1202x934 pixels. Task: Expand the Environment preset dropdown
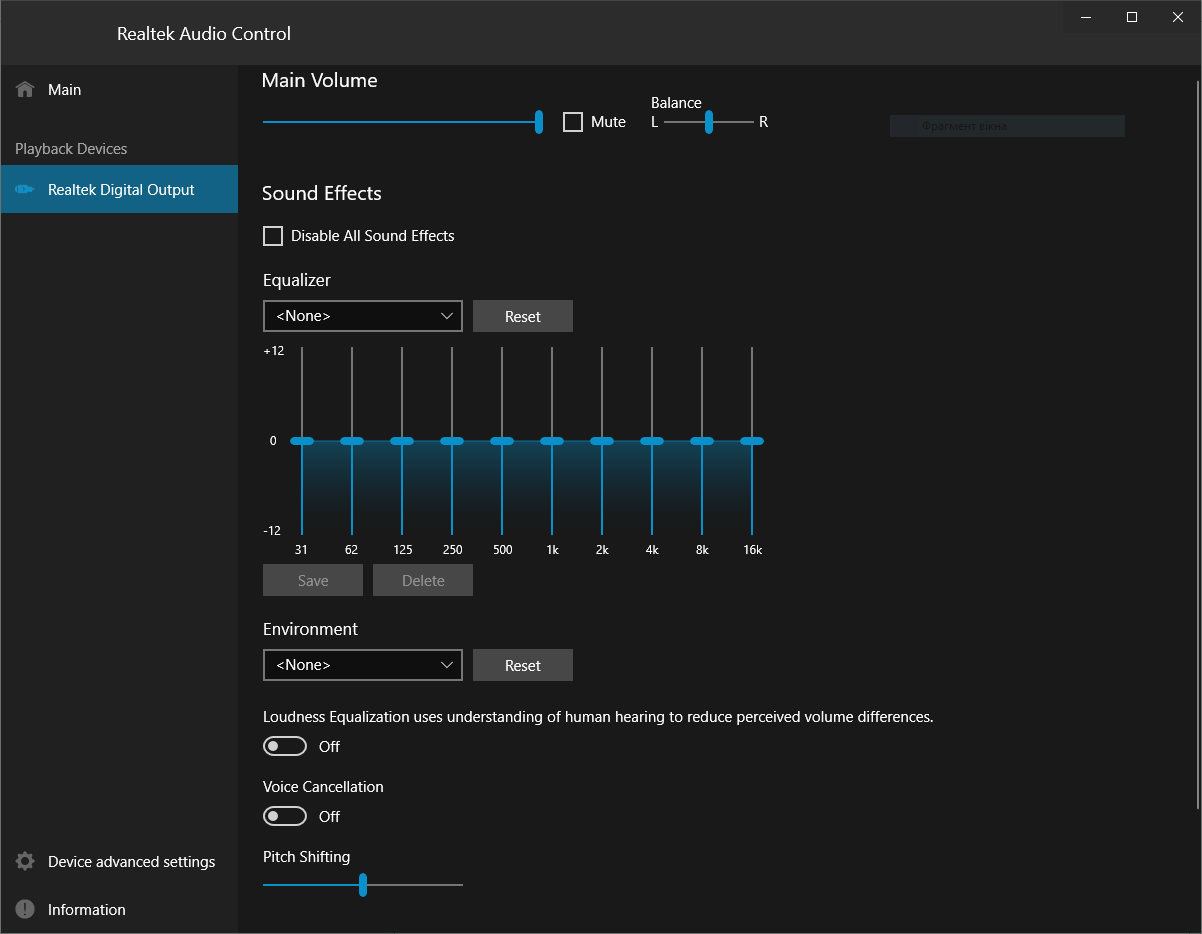click(363, 665)
